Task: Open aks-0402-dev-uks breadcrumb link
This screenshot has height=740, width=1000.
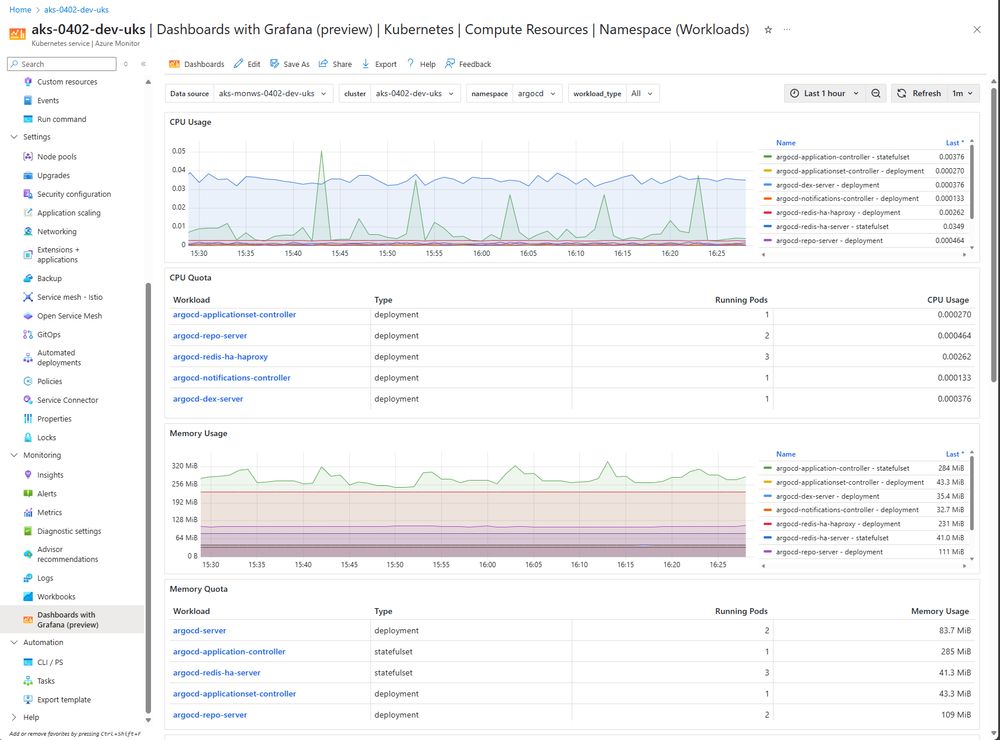Action: coord(76,10)
